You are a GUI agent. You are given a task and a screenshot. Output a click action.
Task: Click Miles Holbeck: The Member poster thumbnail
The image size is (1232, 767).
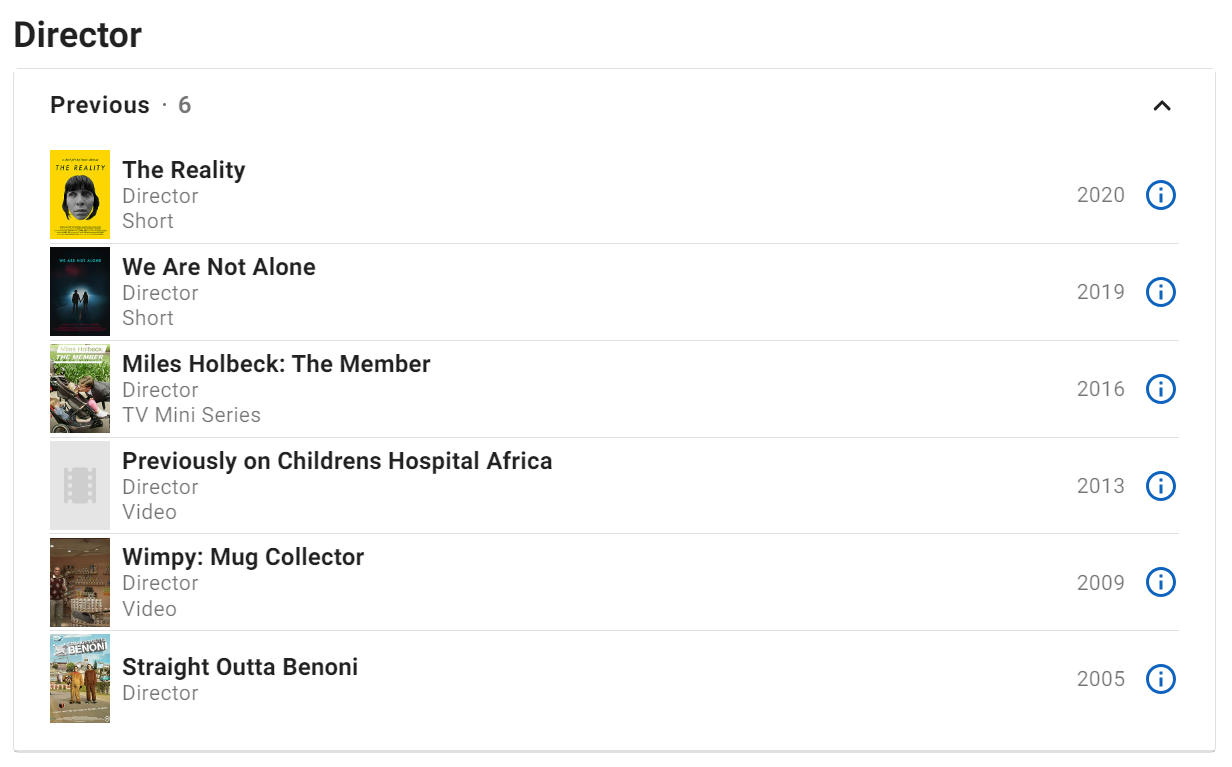(x=80, y=389)
